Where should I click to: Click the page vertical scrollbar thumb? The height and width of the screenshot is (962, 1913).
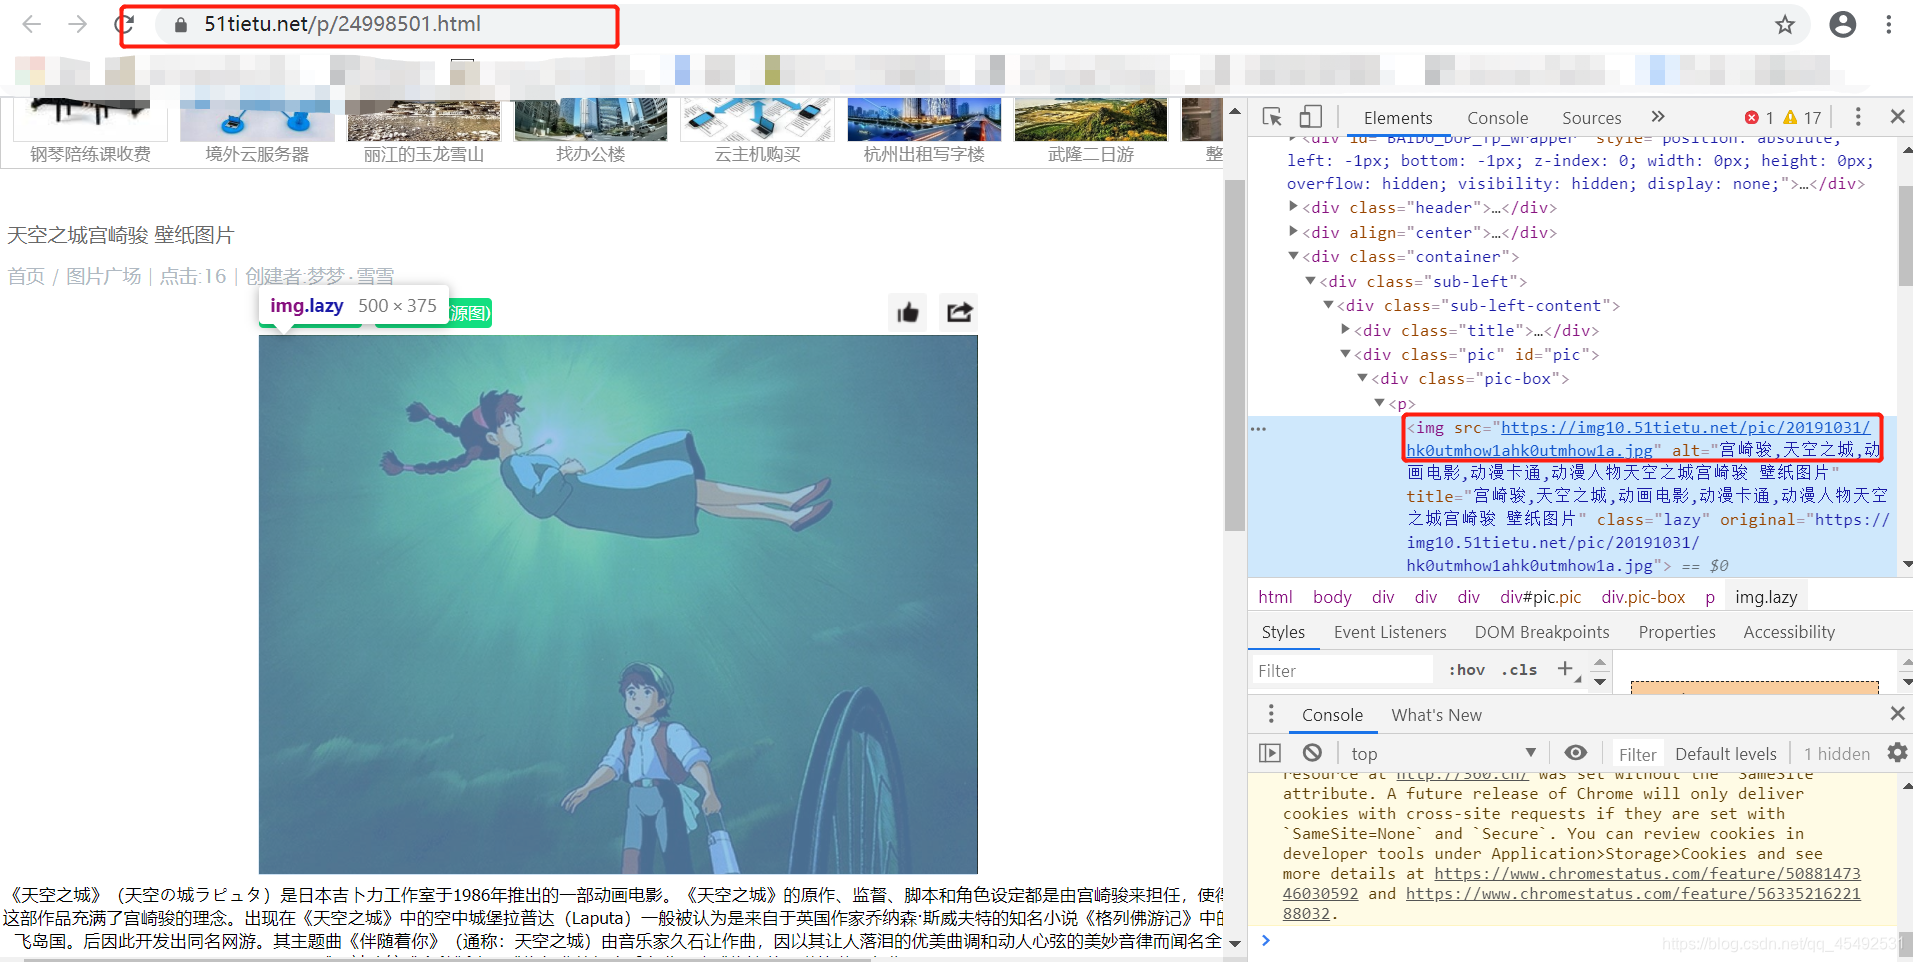point(1235,355)
